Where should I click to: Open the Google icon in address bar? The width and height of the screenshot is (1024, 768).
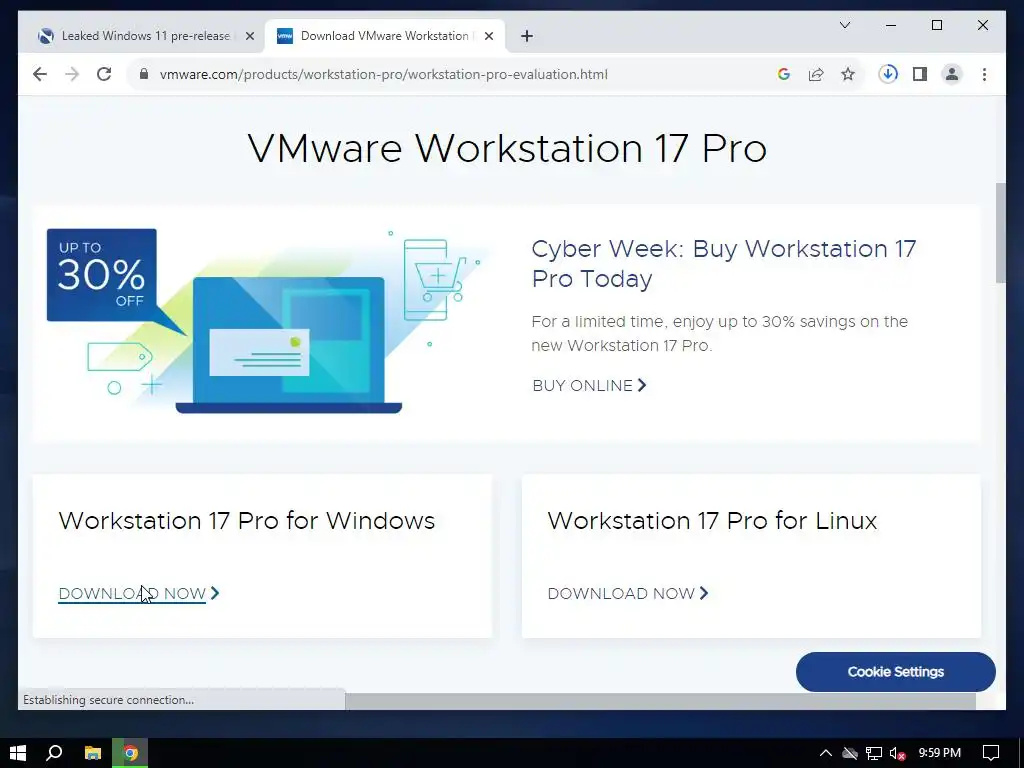[x=784, y=74]
